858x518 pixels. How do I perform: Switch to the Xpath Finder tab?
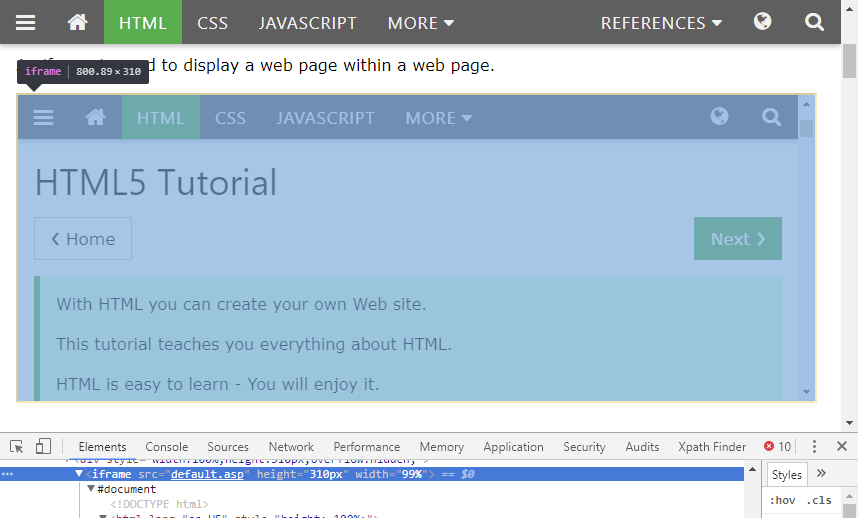(712, 447)
